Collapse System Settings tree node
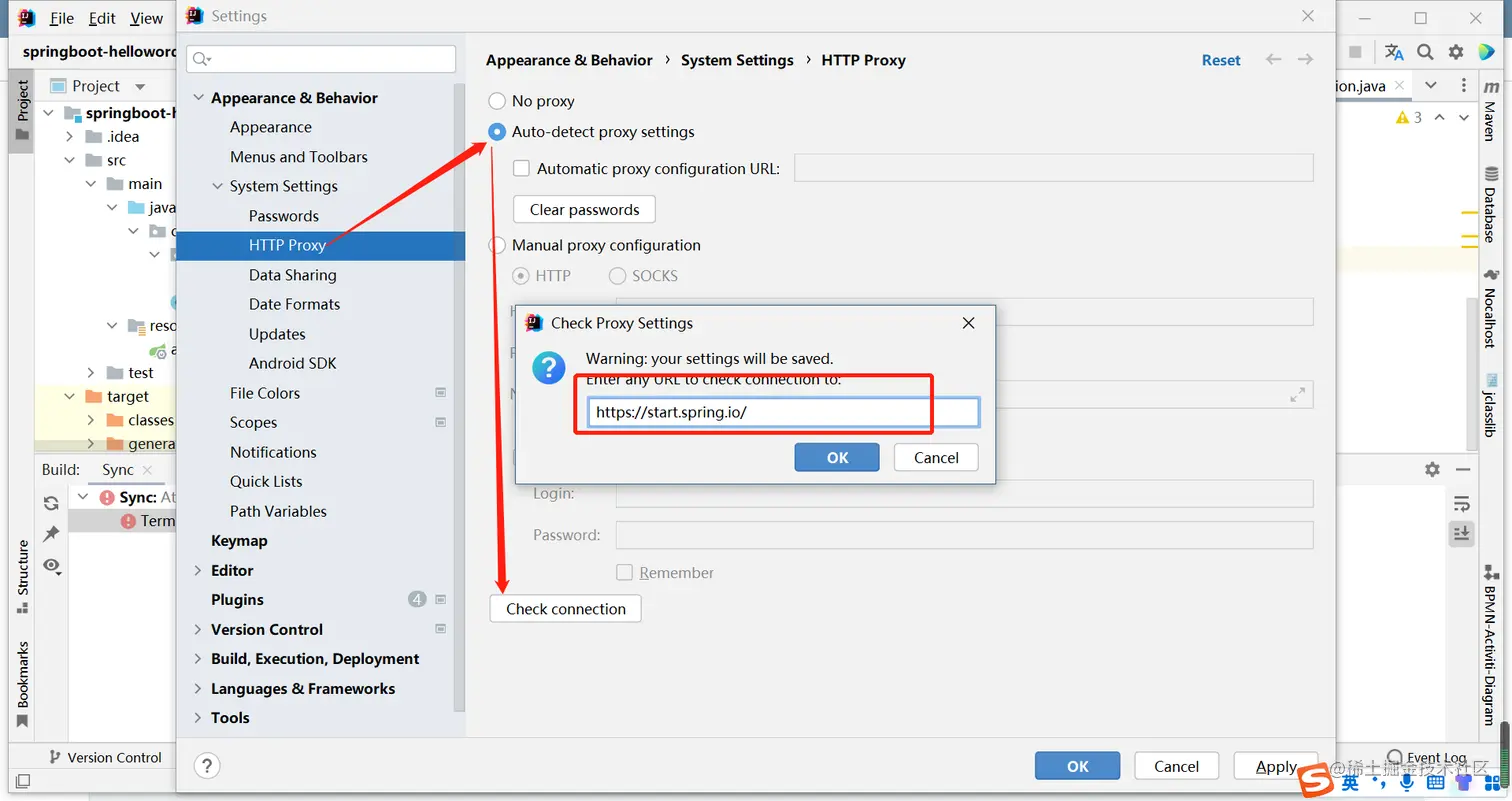The height and width of the screenshot is (801, 1512). coord(217,186)
